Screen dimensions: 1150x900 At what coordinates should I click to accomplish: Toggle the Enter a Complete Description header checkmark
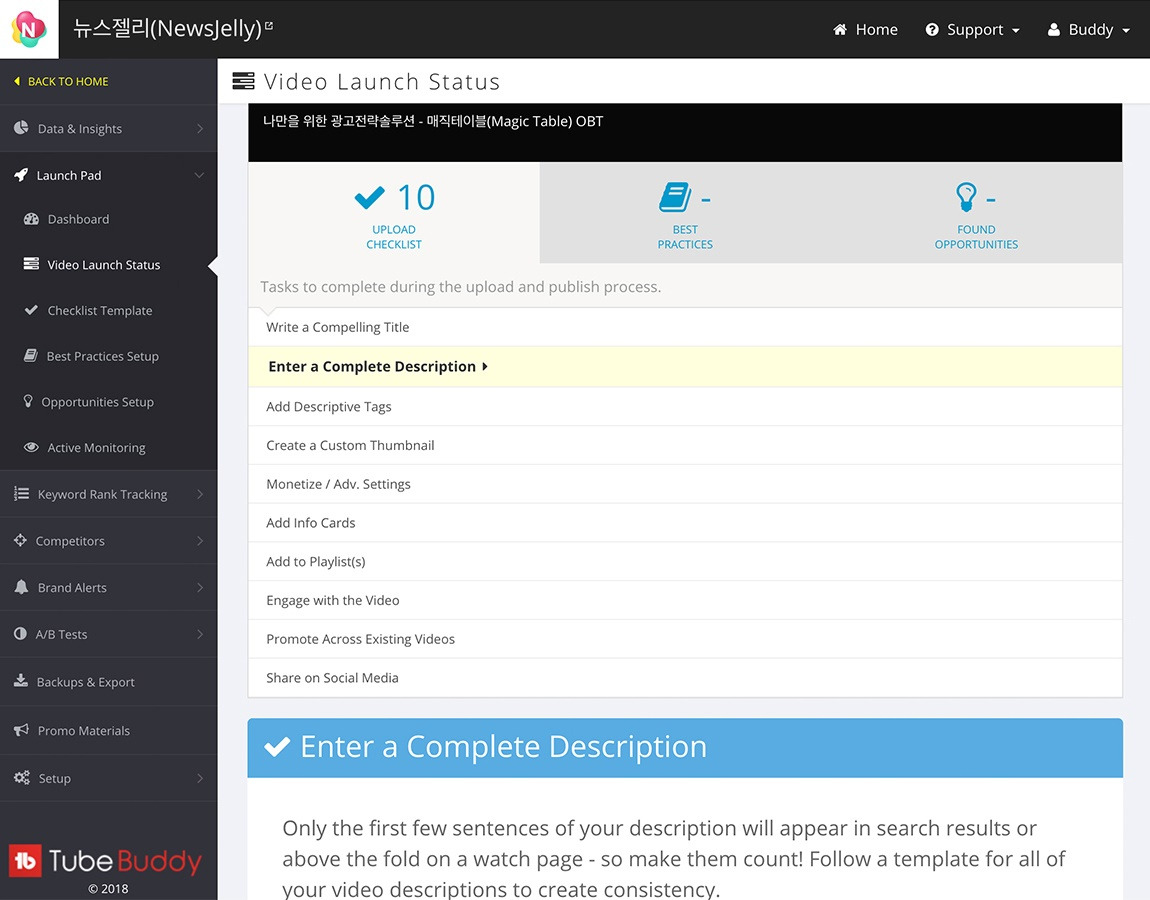277,747
